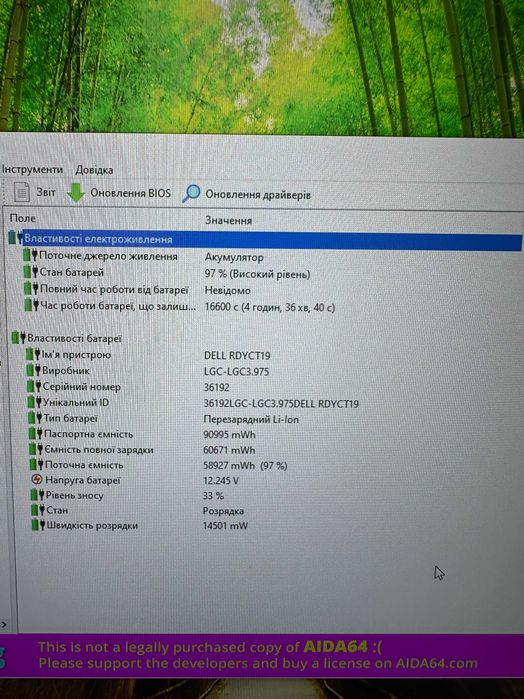This screenshot has height=699, width=524.
Task: Click the value 90995 mWh
Action: coord(229,435)
